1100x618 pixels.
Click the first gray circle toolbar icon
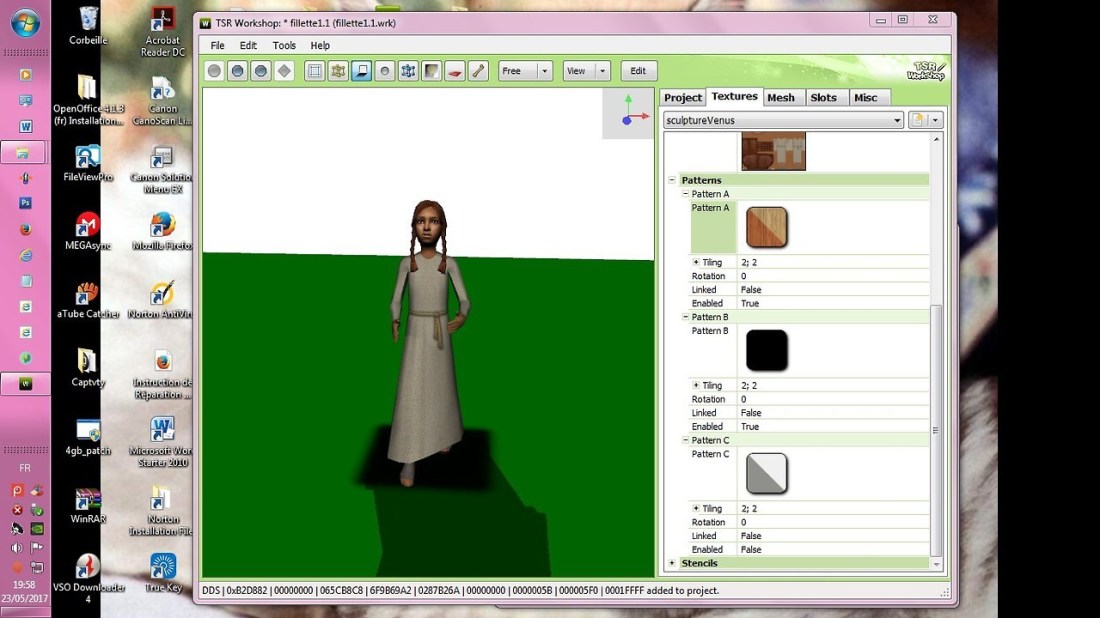214,71
